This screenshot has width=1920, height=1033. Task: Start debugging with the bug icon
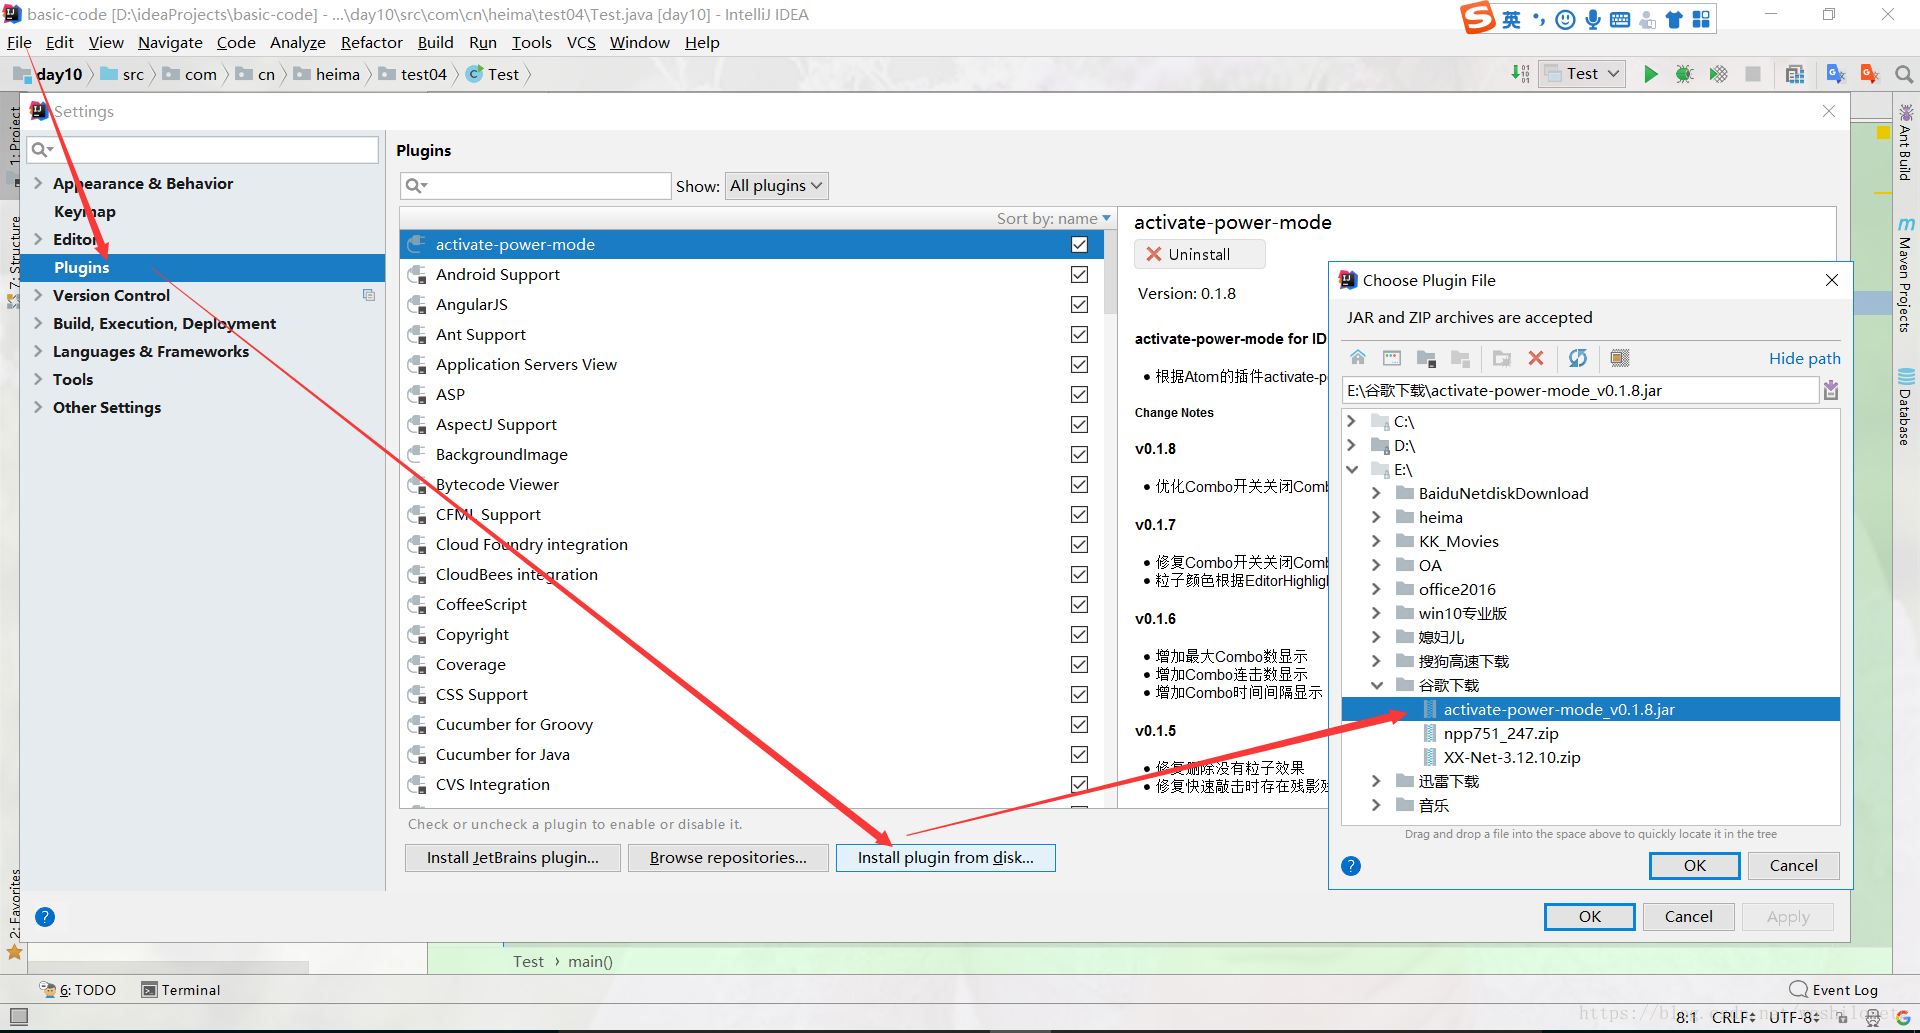[1685, 74]
